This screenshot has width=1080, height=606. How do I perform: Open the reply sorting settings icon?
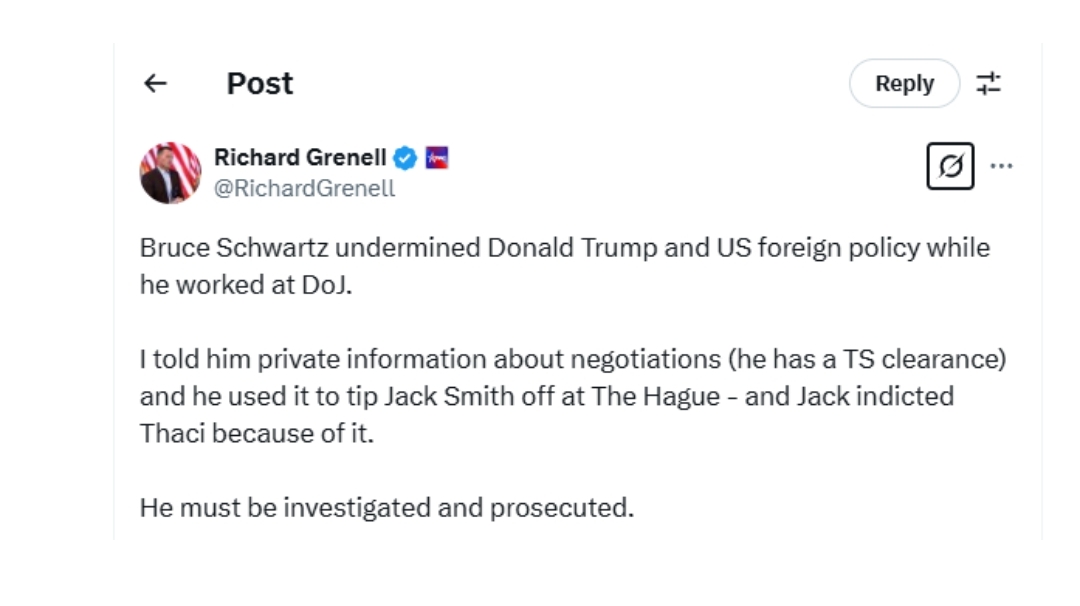coord(988,83)
